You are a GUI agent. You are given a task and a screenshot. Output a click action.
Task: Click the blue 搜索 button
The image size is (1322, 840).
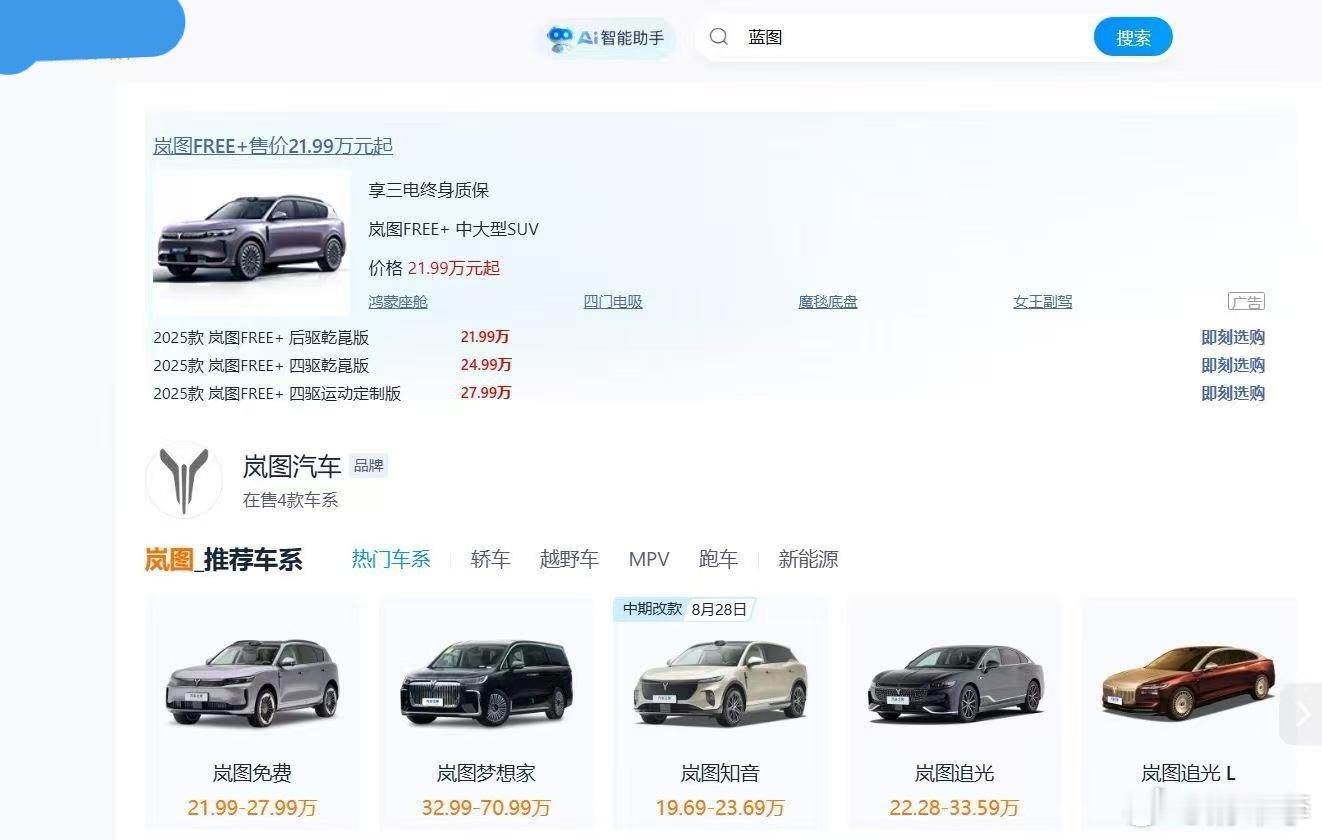1133,37
